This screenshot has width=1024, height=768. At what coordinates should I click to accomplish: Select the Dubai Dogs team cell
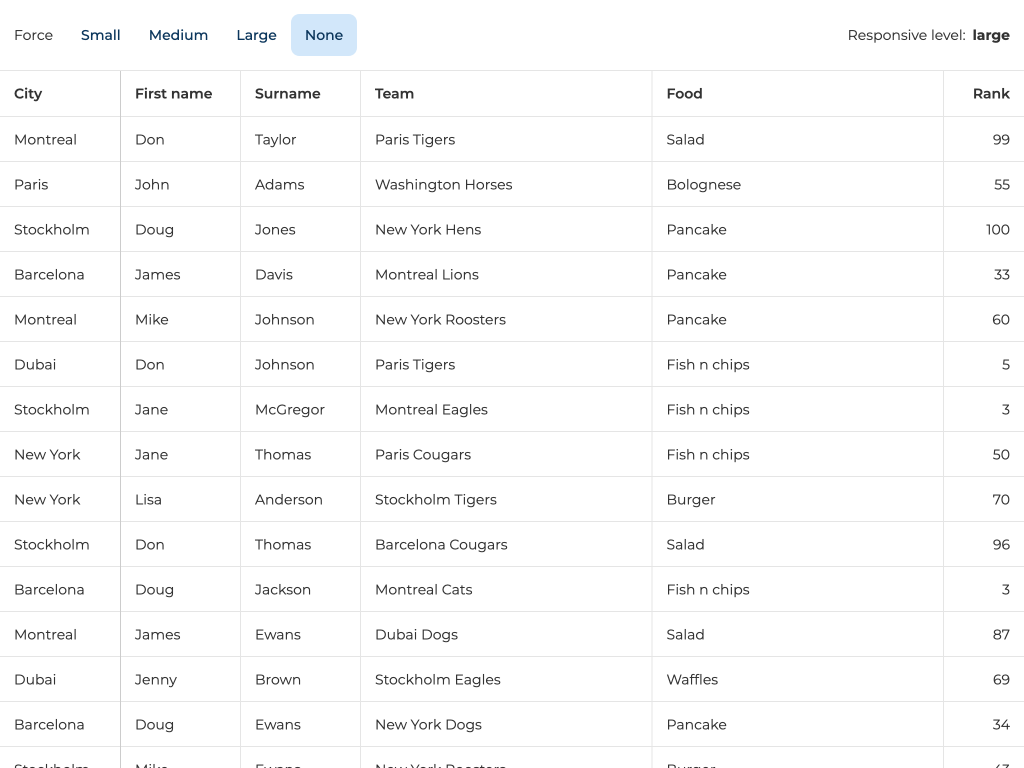point(416,635)
